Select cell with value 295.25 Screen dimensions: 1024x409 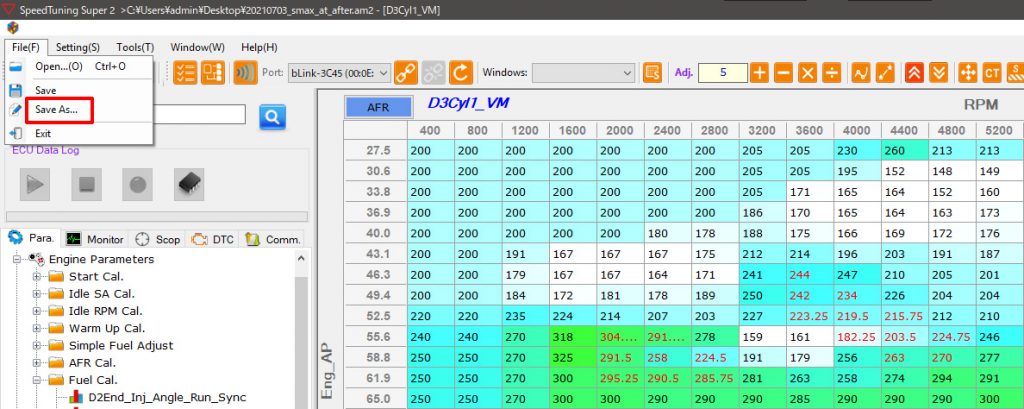(x=620, y=378)
